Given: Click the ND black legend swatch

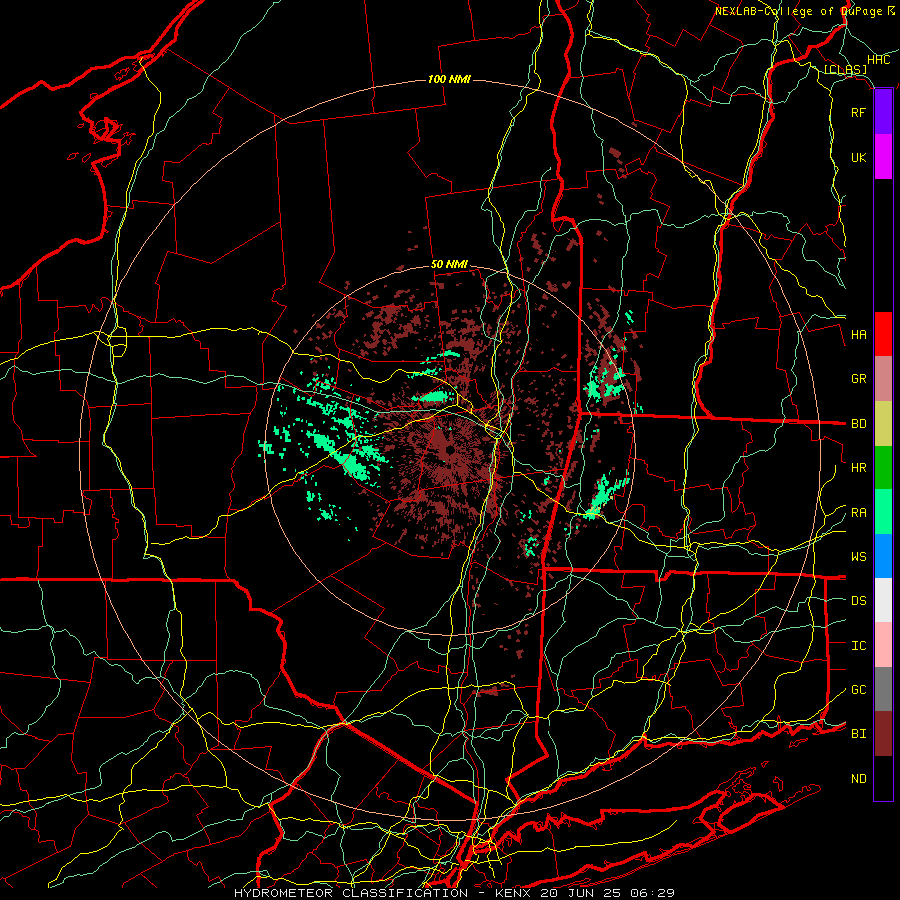Looking at the screenshot, I should tap(883, 778).
